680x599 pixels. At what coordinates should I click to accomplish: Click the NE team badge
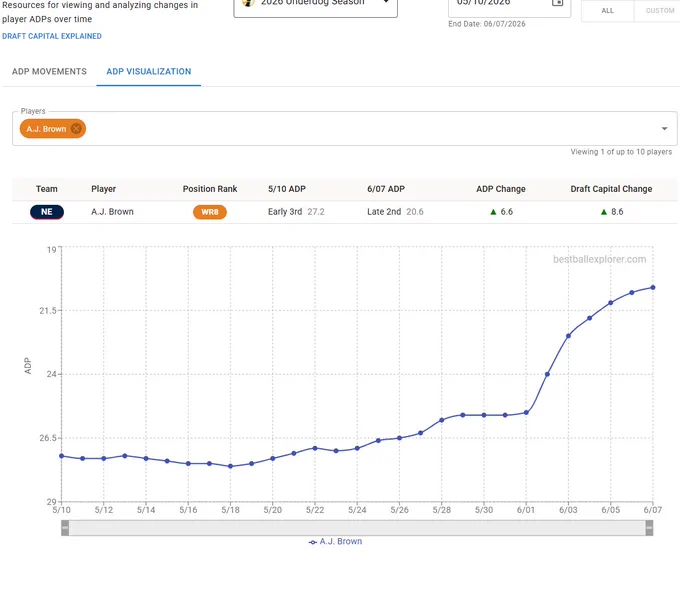click(x=47, y=212)
